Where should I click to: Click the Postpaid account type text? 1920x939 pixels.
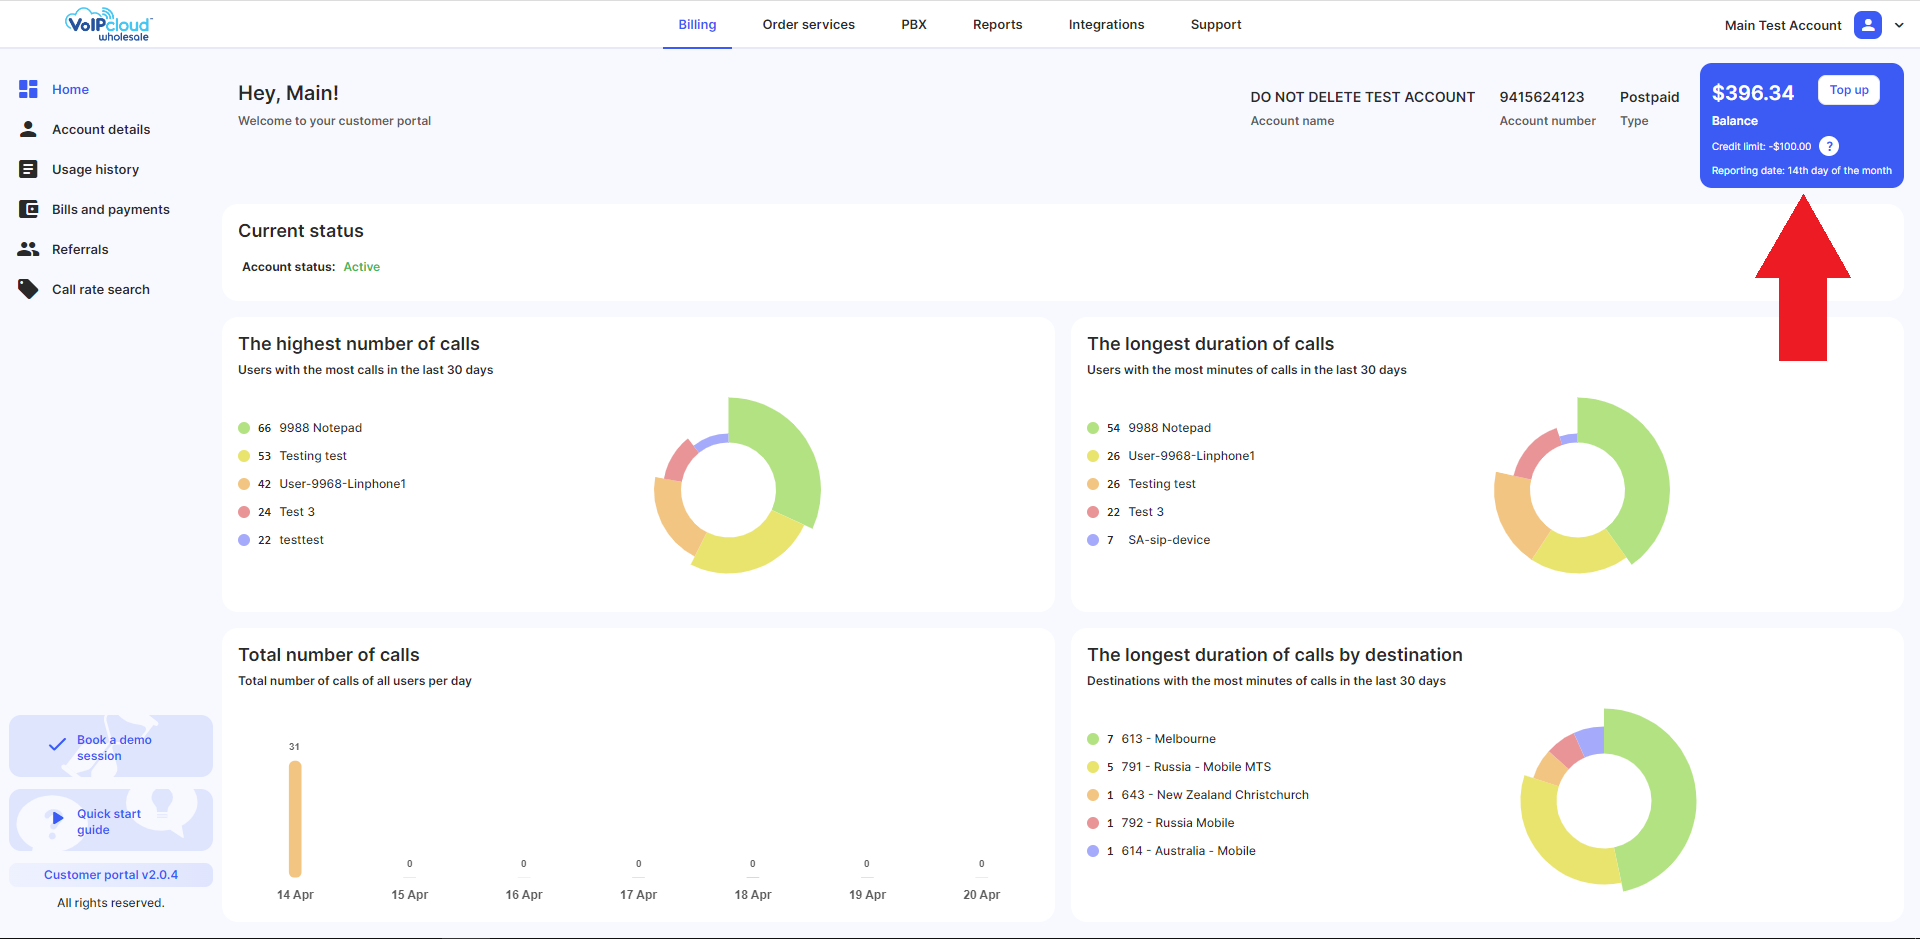point(1649,97)
